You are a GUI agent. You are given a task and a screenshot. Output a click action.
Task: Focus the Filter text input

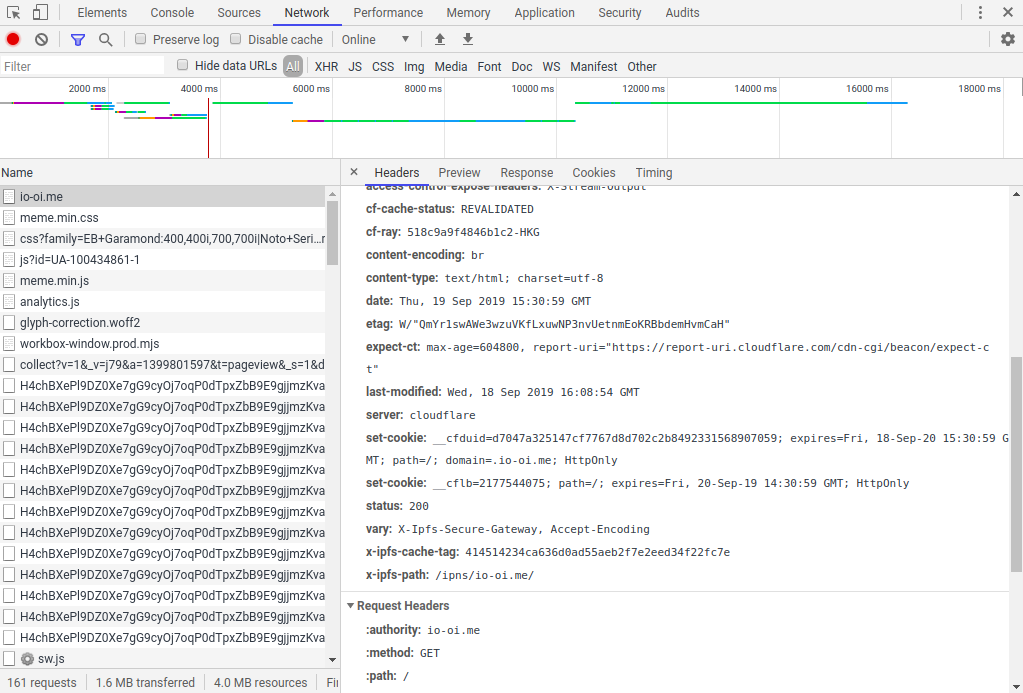82,66
